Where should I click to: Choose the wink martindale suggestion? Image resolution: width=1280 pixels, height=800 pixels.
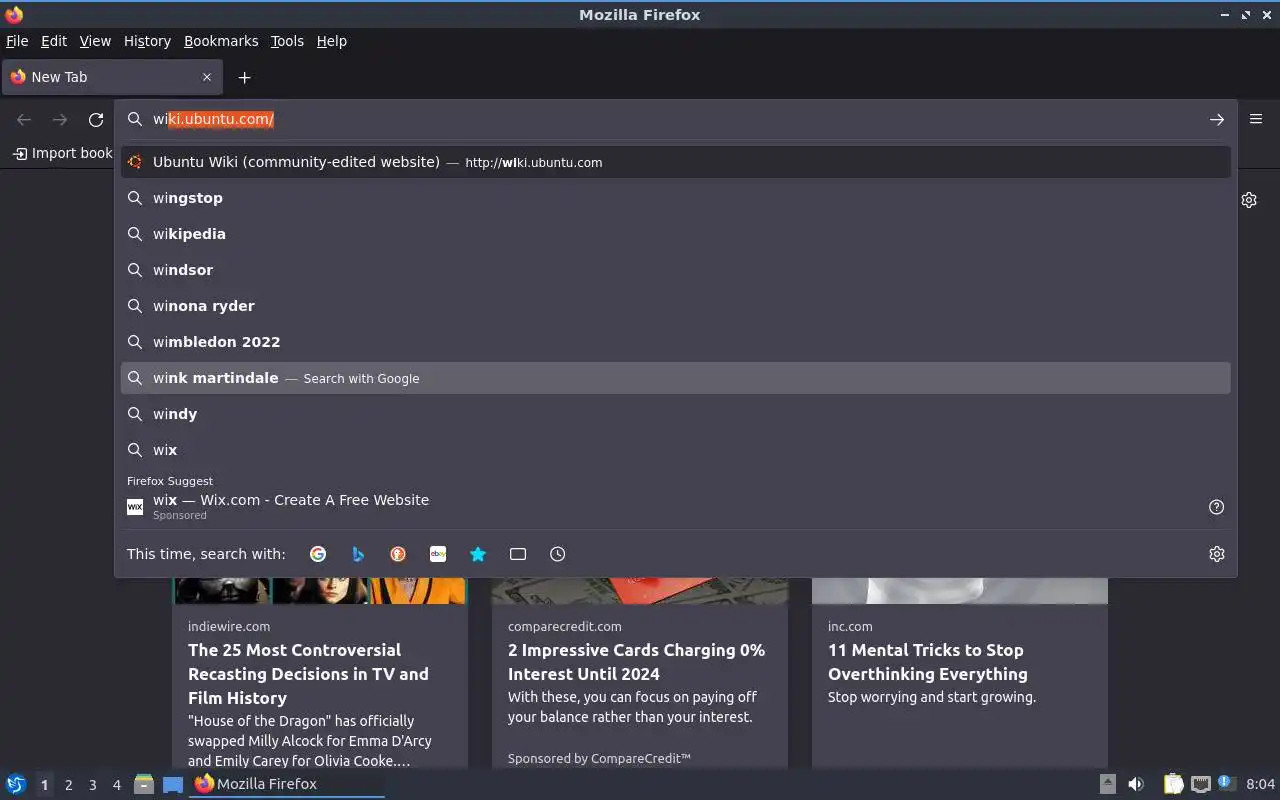point(675,378)
